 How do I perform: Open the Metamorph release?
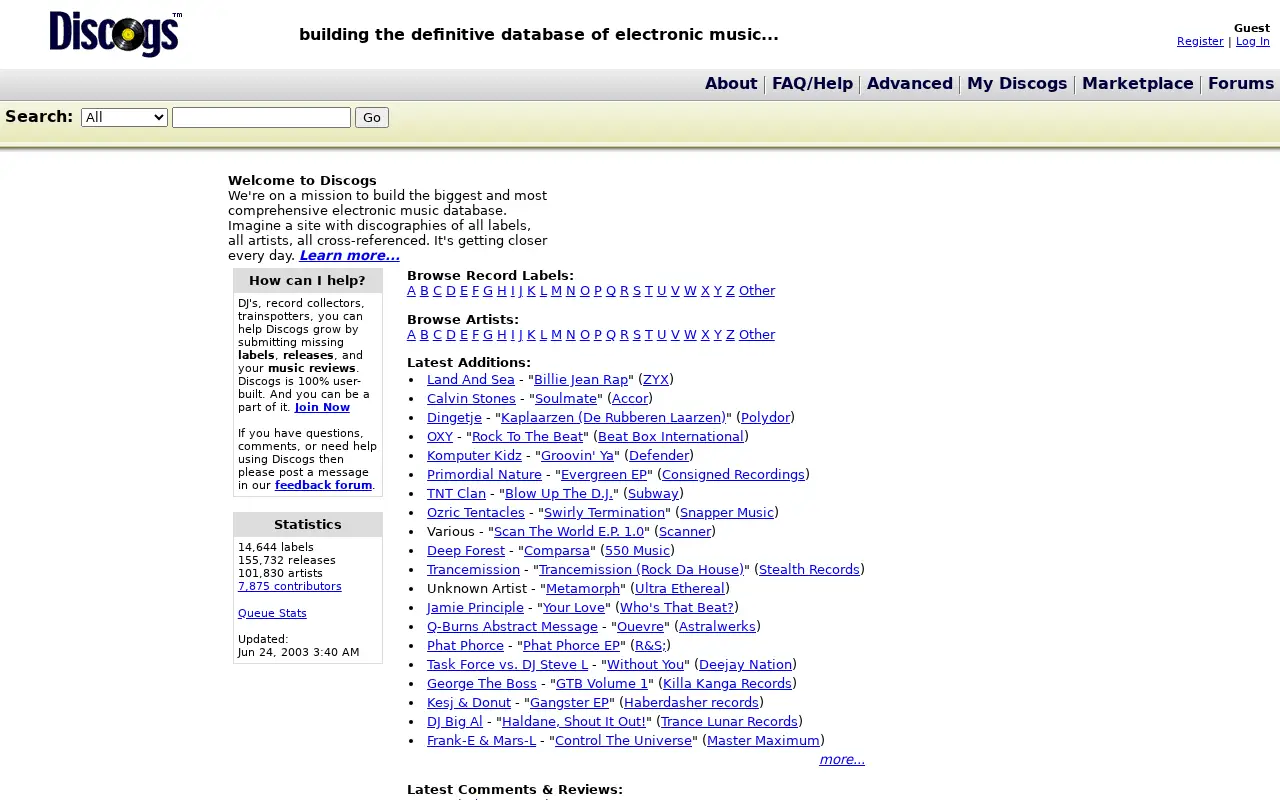click(x=583, y=589)
